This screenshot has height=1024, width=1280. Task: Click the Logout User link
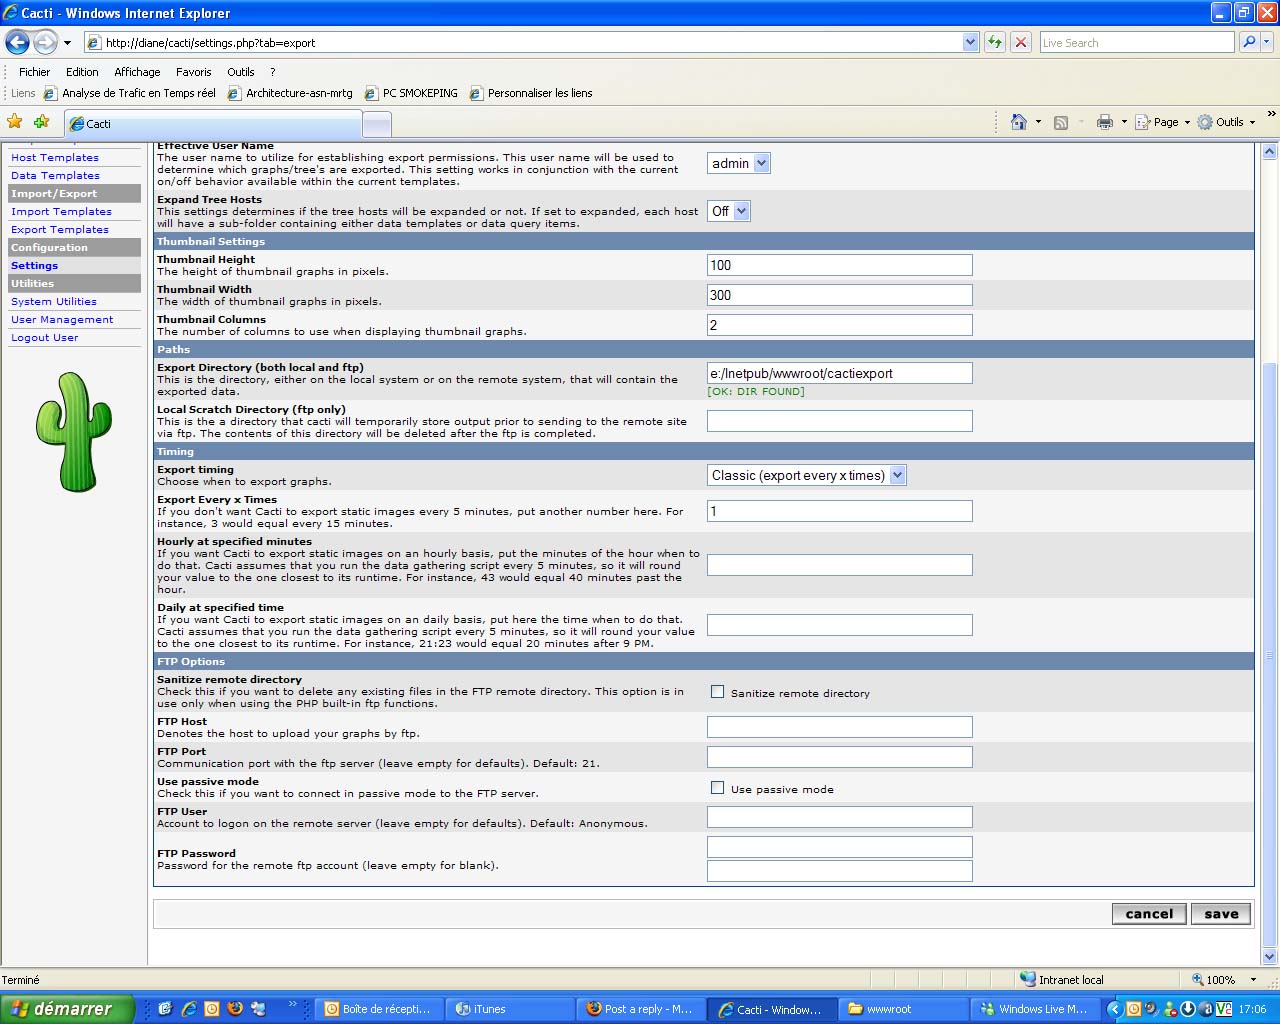click(x=44, y=337)
